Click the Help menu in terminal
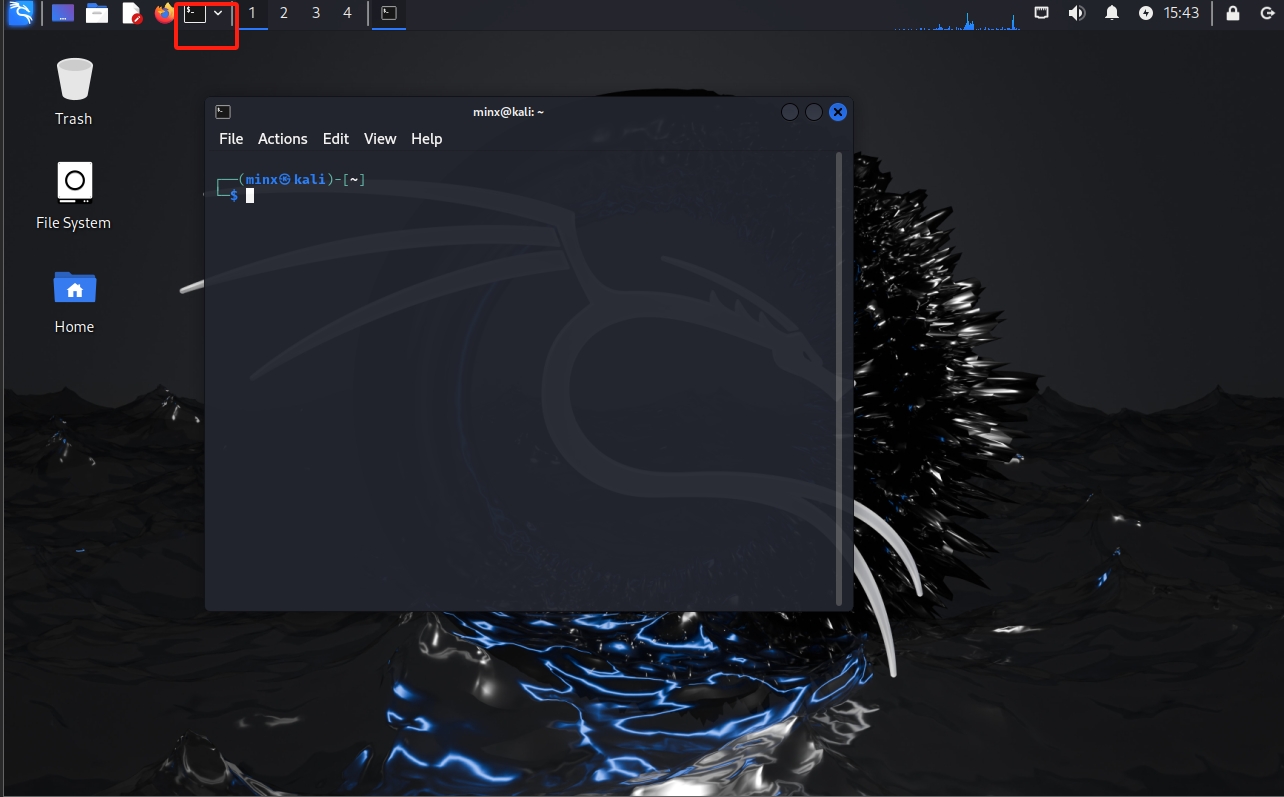The width and height of the screenshot is (1284, 797). [426, 139]
